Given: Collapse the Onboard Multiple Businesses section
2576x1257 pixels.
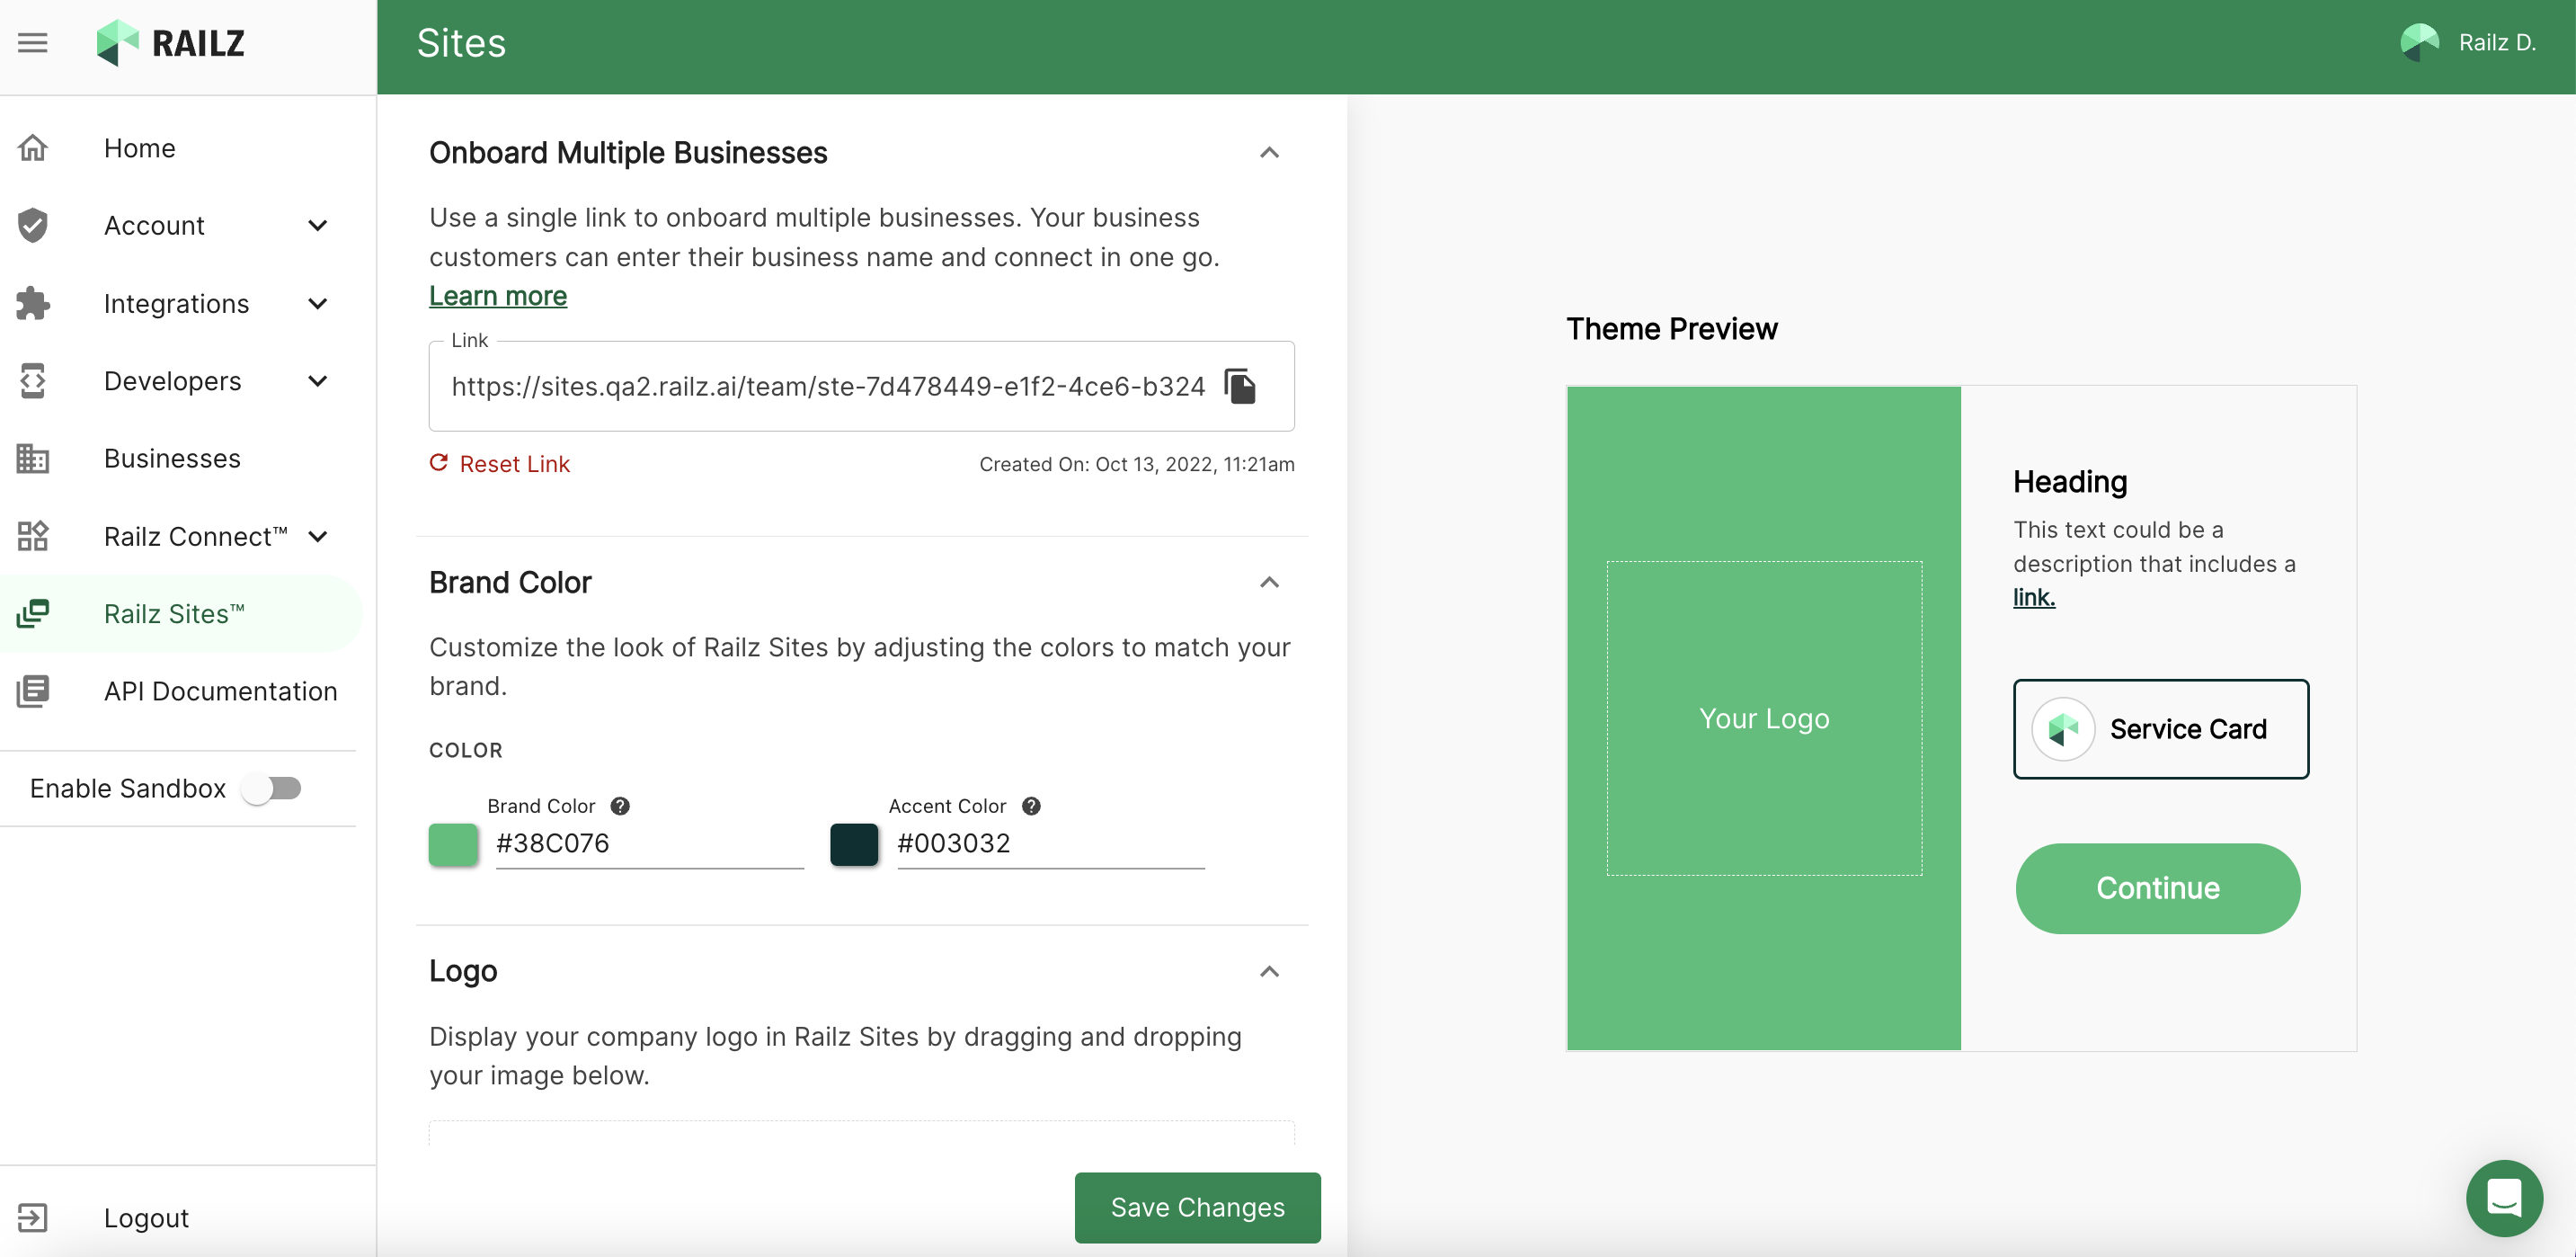Looking at the screenshot, I should 1269,153.
